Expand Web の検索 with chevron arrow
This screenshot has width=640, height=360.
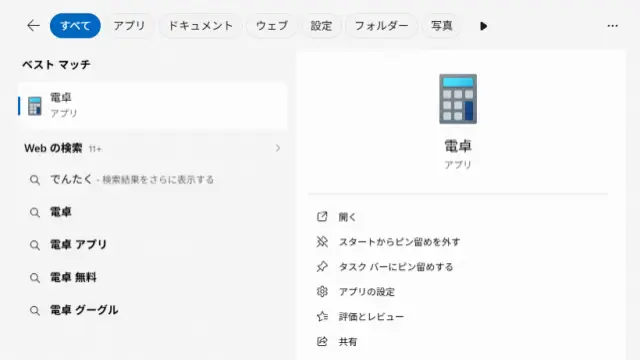tap(278, 148)
